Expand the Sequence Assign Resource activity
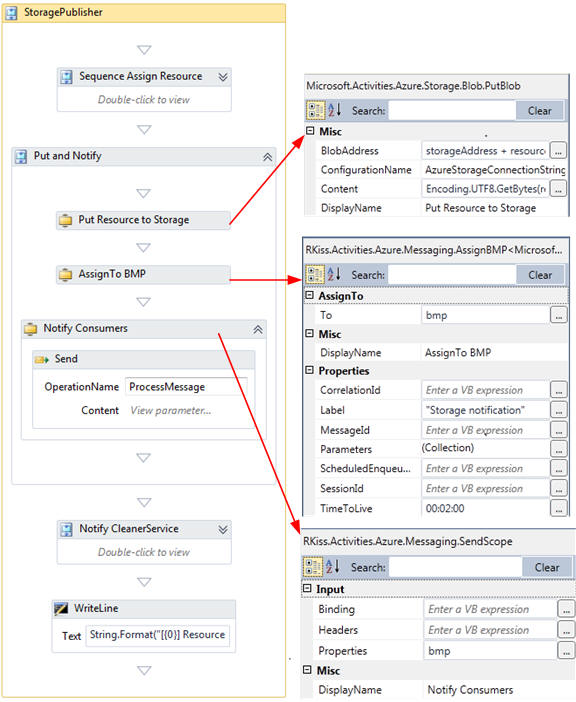The height and width of the screenshot is (702, 576). (223, 77)
